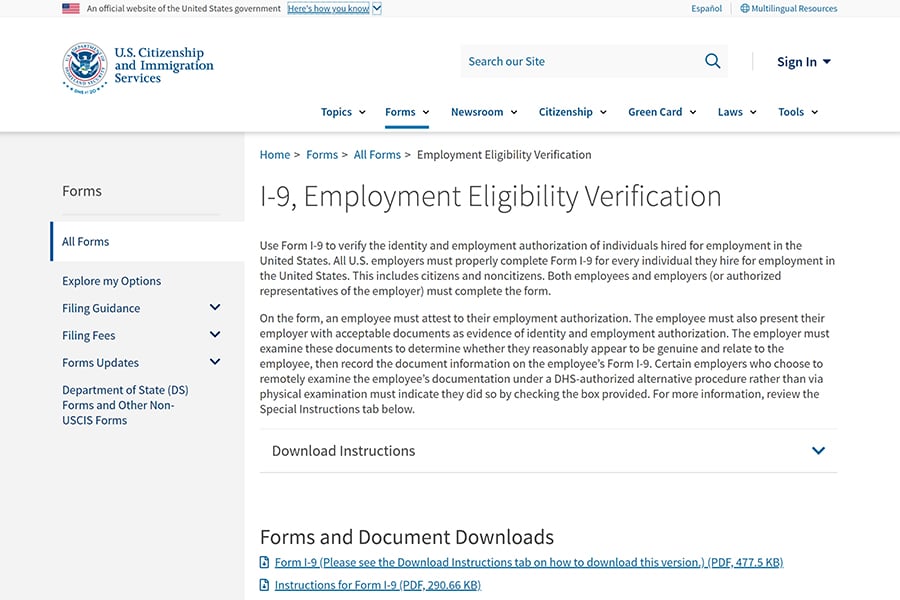
Task: Expand the Forms Updates sidebar chevron
Action: [x=215, y=362]
